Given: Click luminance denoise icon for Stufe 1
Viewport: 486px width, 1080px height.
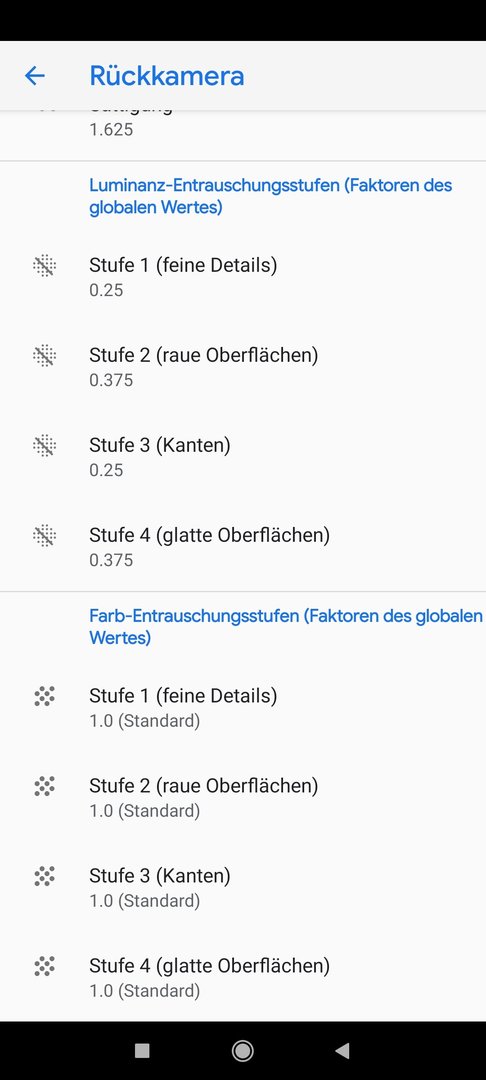Looking at the screenshot, I should click(45, 266).
